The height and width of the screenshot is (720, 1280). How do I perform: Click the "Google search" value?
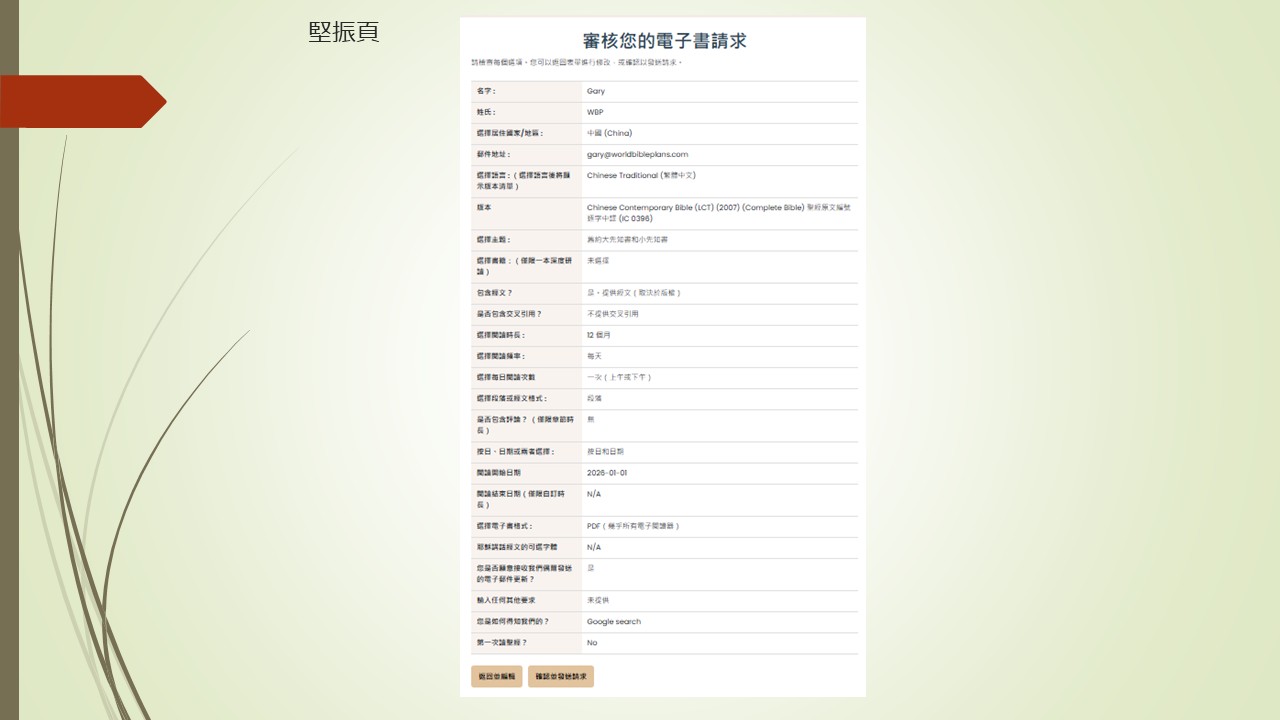click(x=614, y=622)
